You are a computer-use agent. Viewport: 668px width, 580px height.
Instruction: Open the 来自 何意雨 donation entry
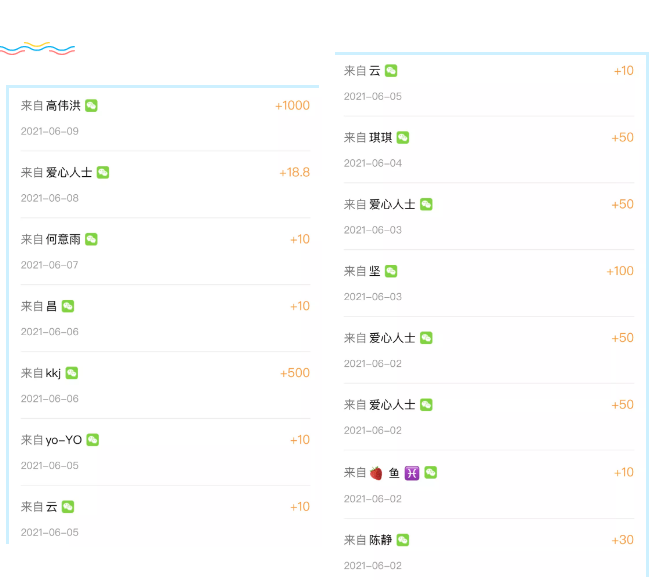coord(165,251)
